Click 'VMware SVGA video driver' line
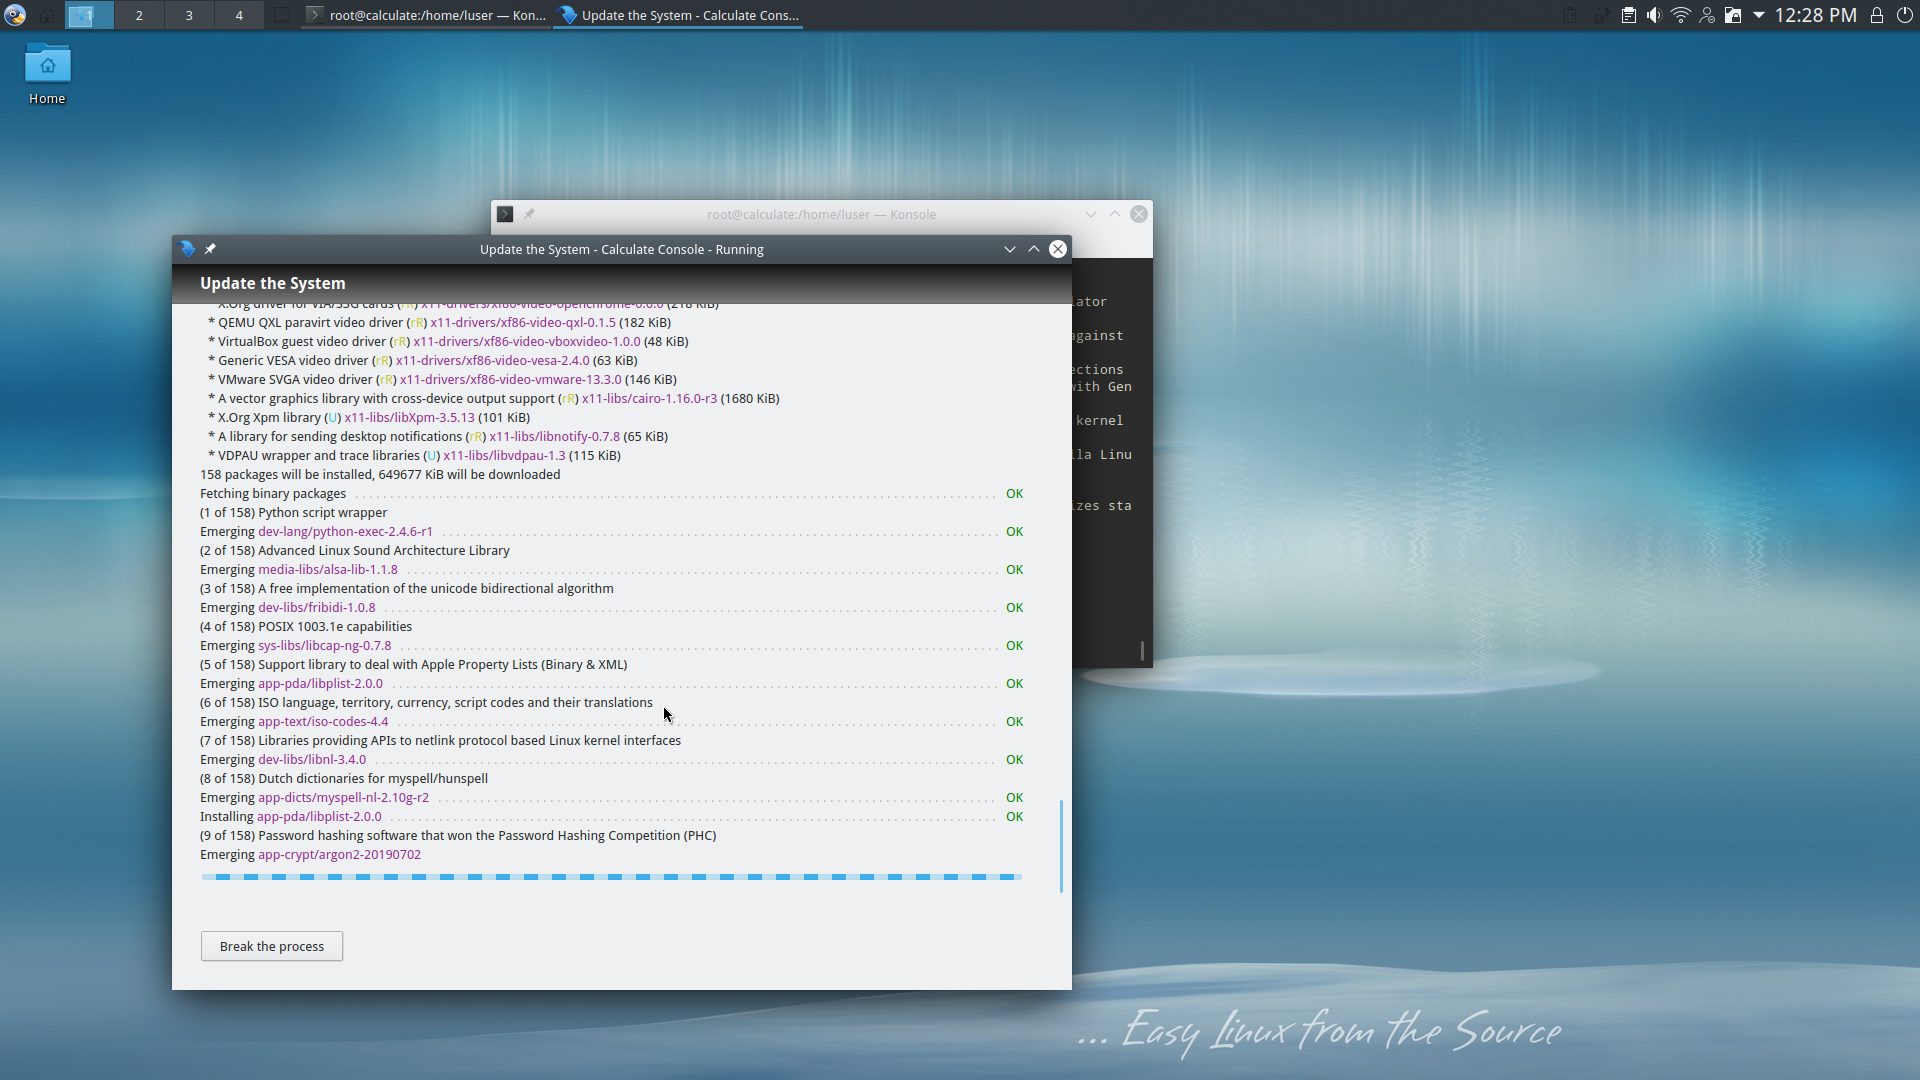This screenshot has height=1080, width=1920. 442,379
